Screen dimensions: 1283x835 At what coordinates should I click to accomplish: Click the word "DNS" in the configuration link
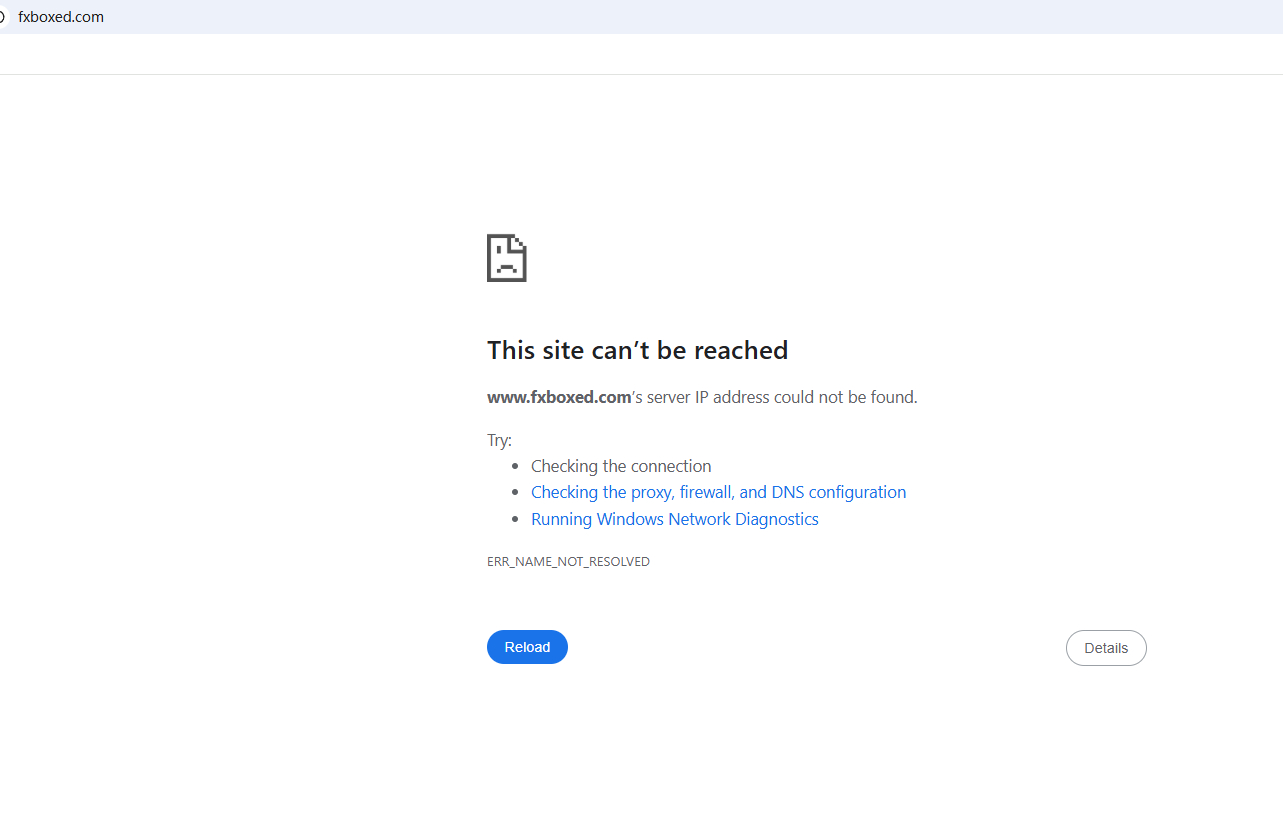(787, 492)
